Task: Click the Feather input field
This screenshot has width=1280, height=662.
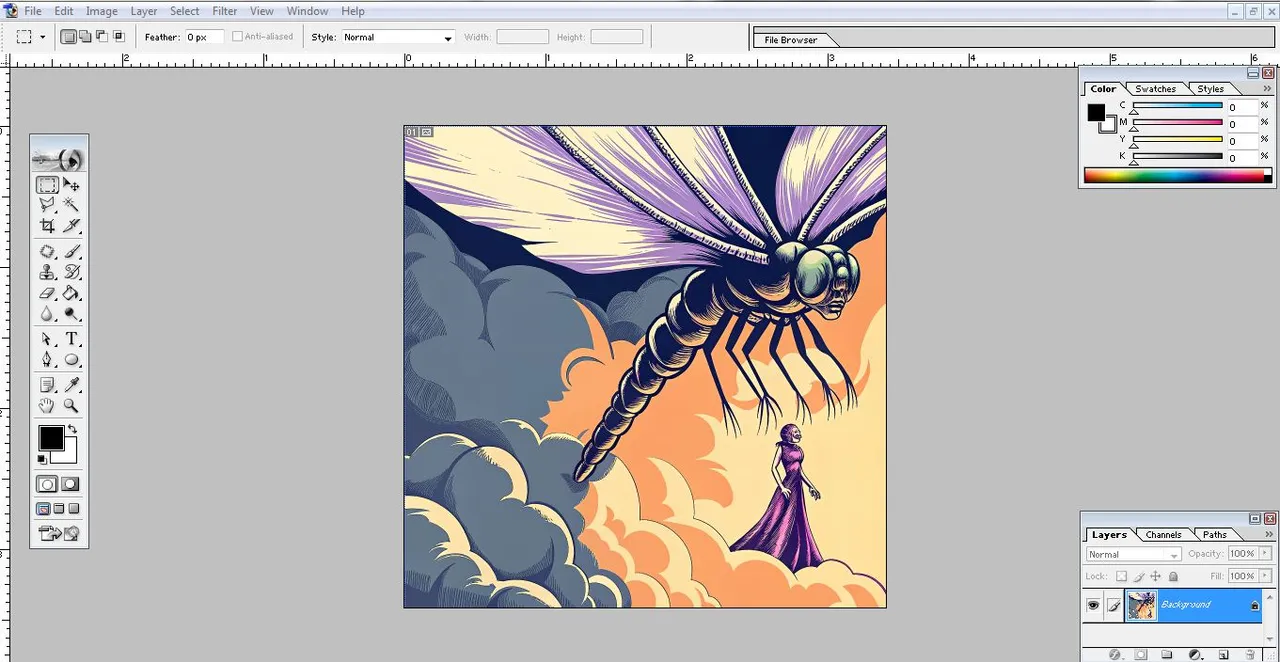Action: point(203,37)
